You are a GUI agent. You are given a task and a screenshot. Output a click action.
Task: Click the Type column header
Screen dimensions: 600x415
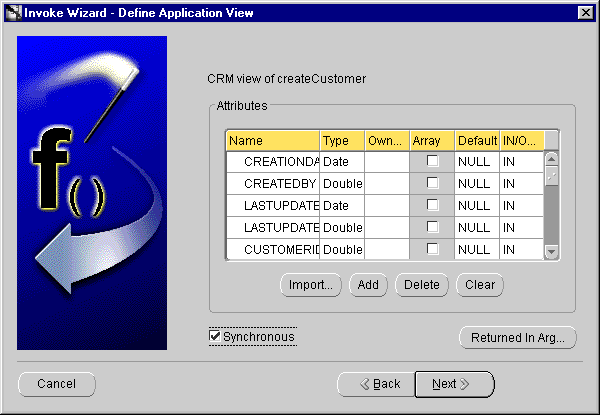click(x=342, y=141)
